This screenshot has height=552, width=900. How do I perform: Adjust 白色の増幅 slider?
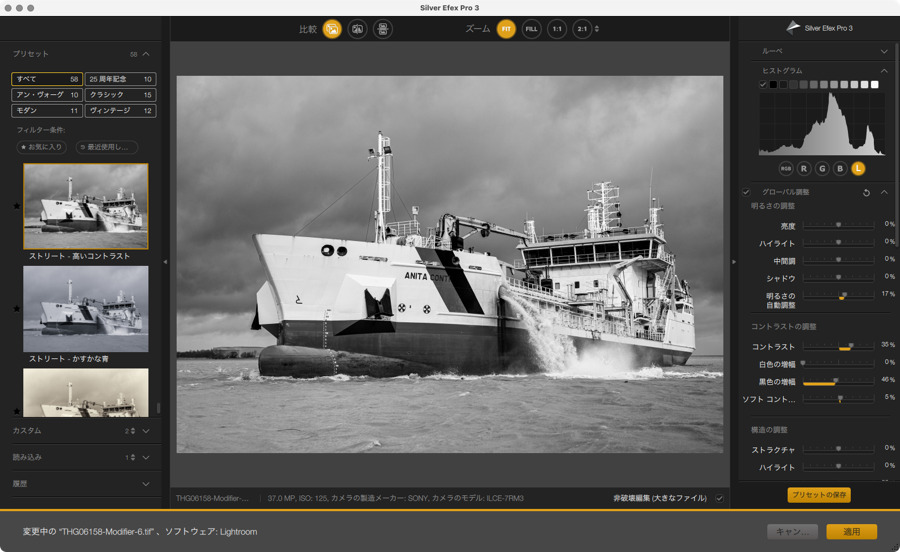point(838,364)
